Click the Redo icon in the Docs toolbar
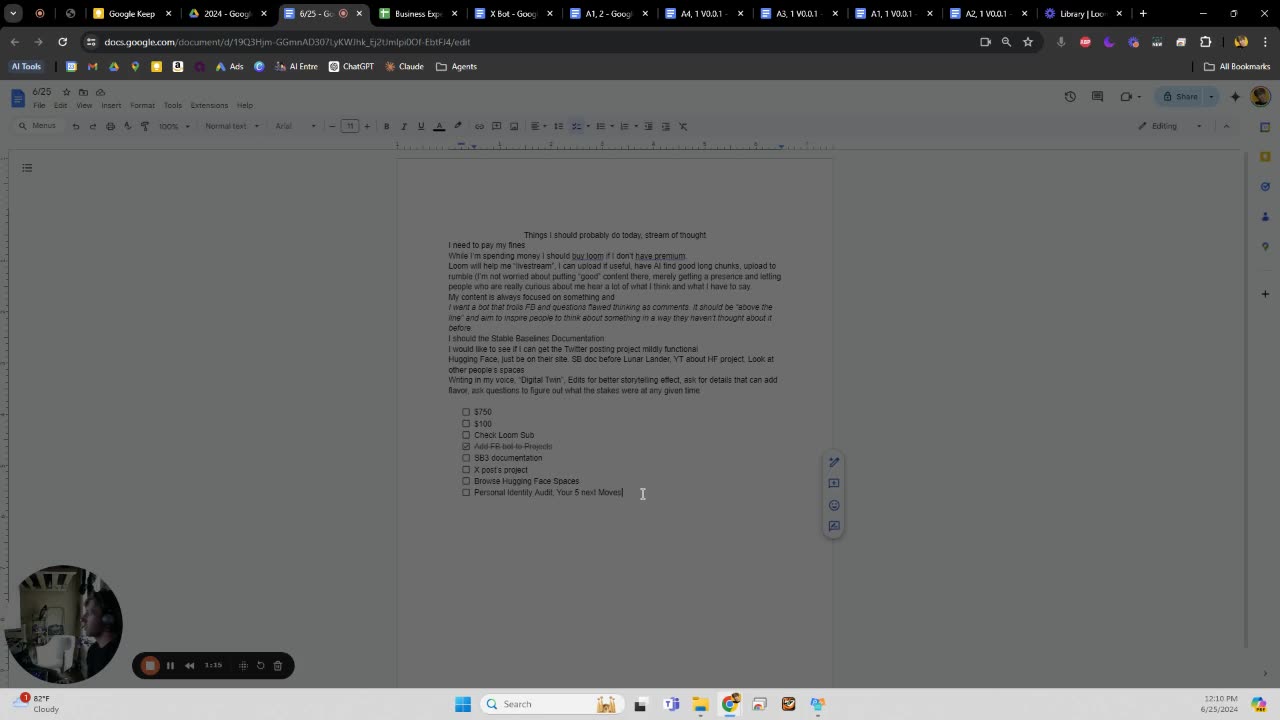The width and height of the screenshot is (1280, 720). click(x=93, y=126)
